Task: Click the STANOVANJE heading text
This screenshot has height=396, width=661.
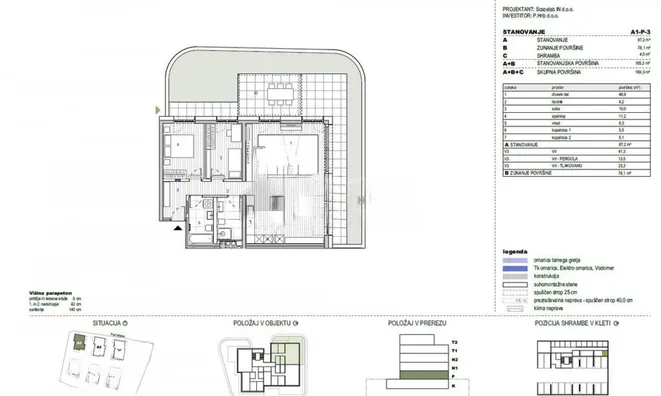Action: click(524, 32)
